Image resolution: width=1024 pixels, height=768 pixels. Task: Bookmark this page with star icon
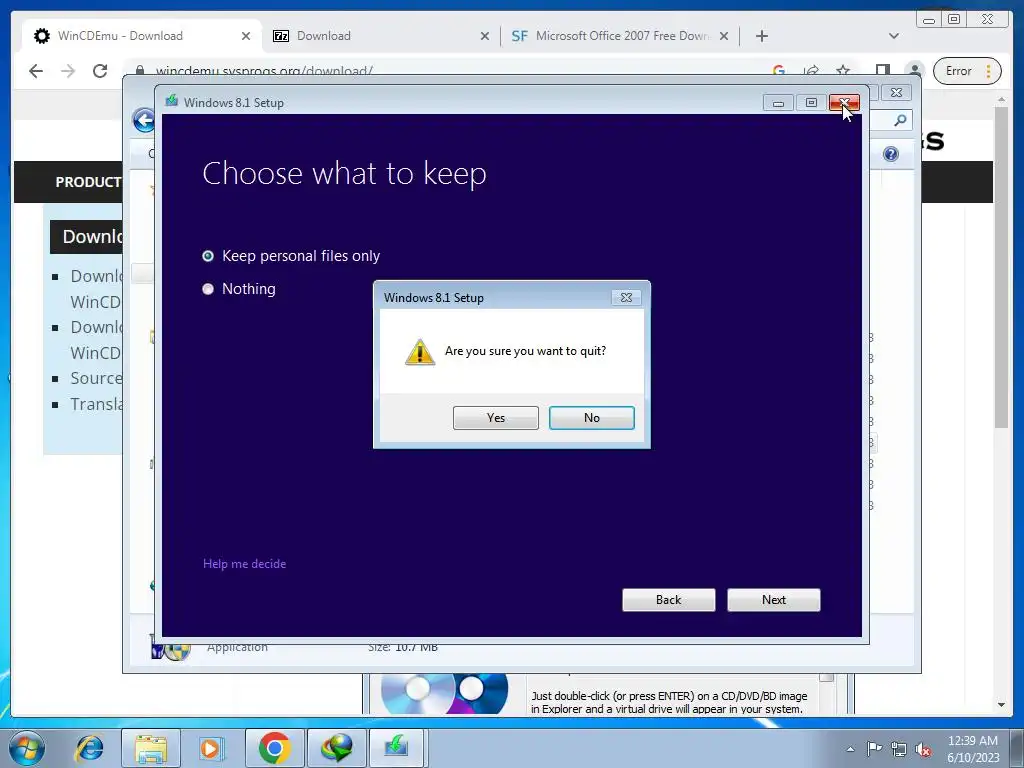(843, 71)
